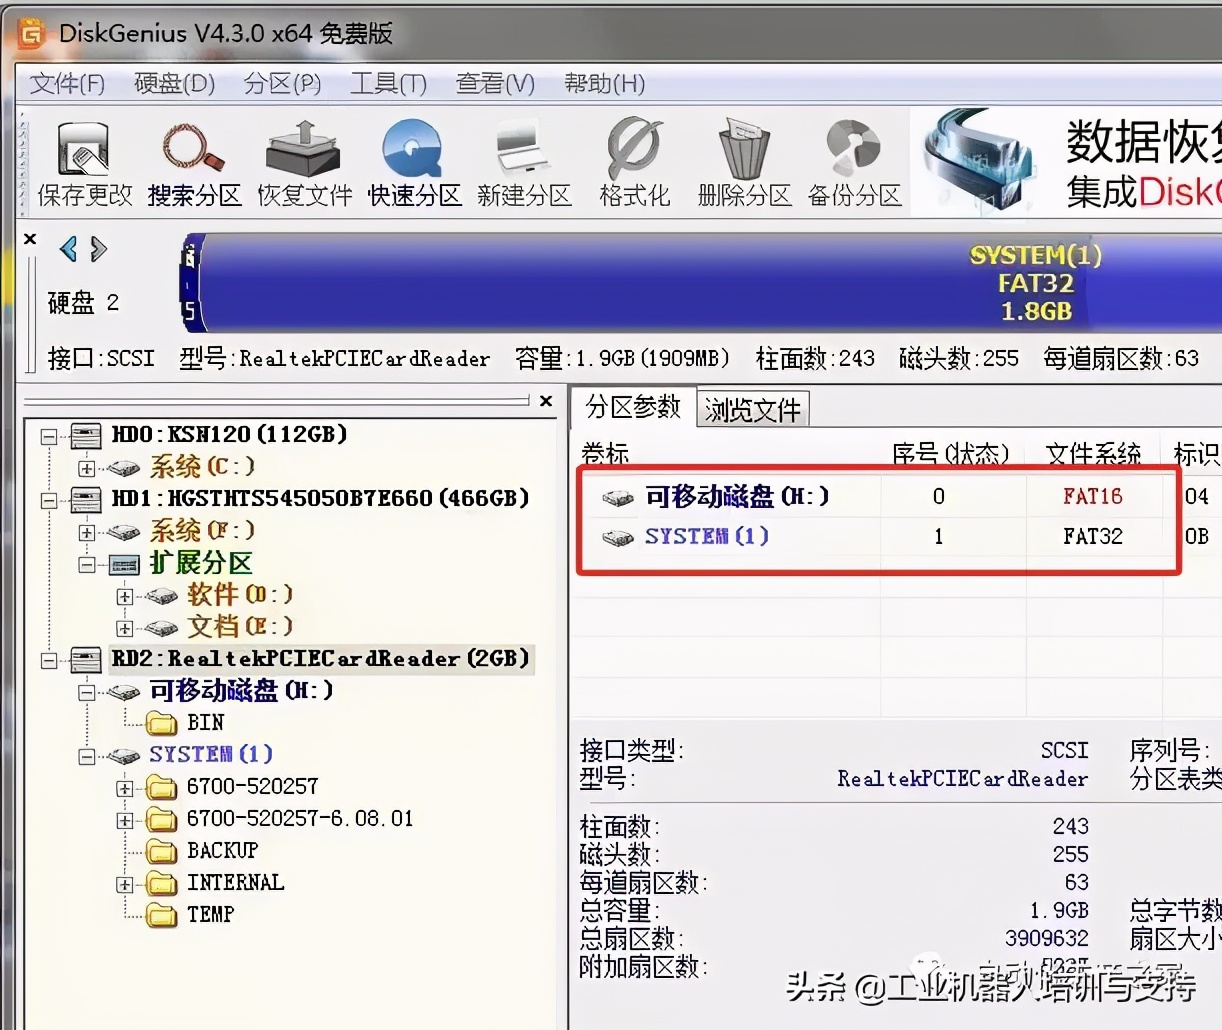Collapse the 扩展分区 node
This screenshot has height=1030, width=1222.
(x=87, y=564)
